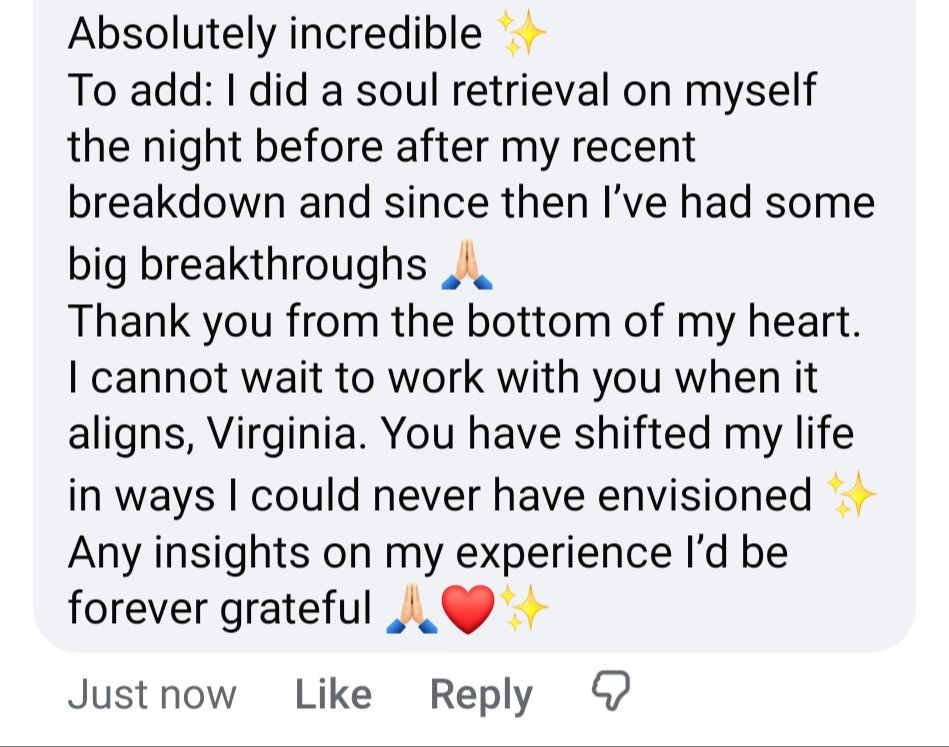Viewport: 949px width, 747px height.
Task: Click the words 'Absolutely incredible'
Action: click(x=275, y=34)
